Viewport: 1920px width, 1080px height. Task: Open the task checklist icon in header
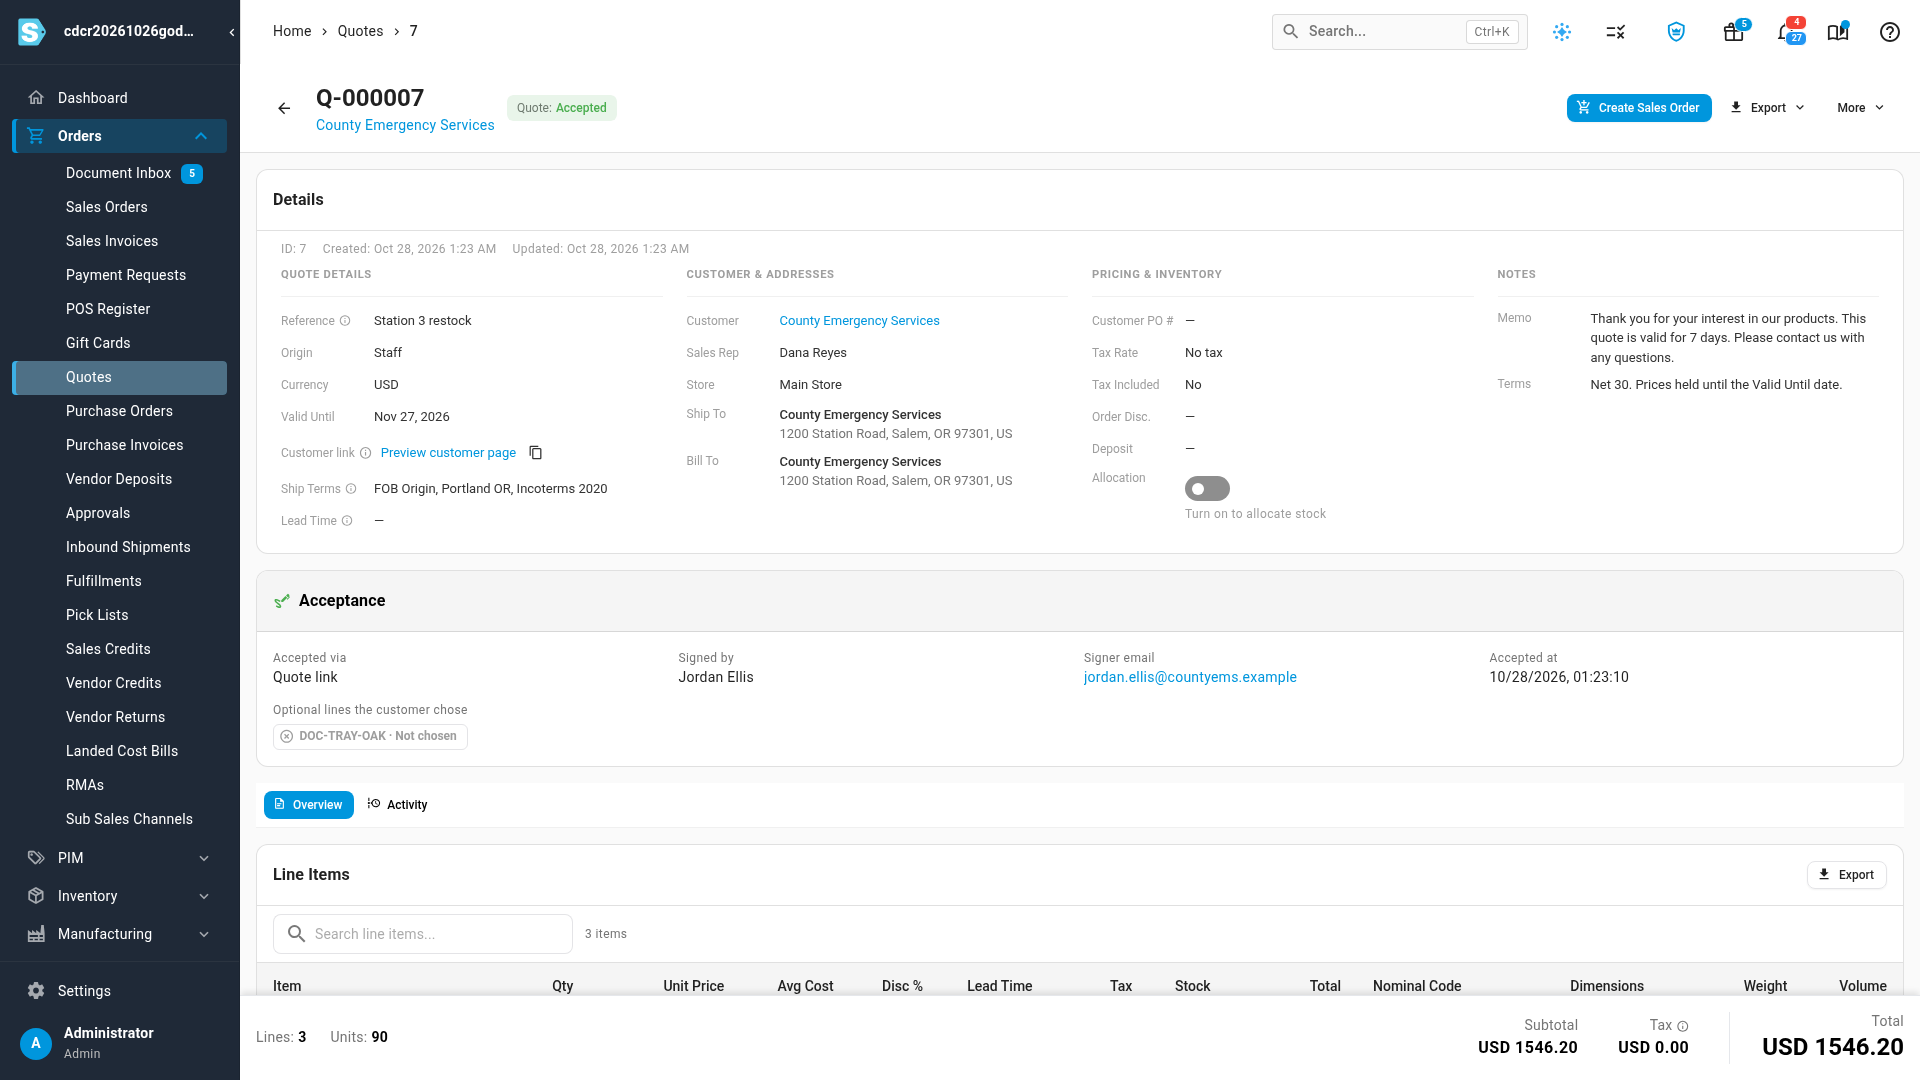click(x=1616, y=32)
